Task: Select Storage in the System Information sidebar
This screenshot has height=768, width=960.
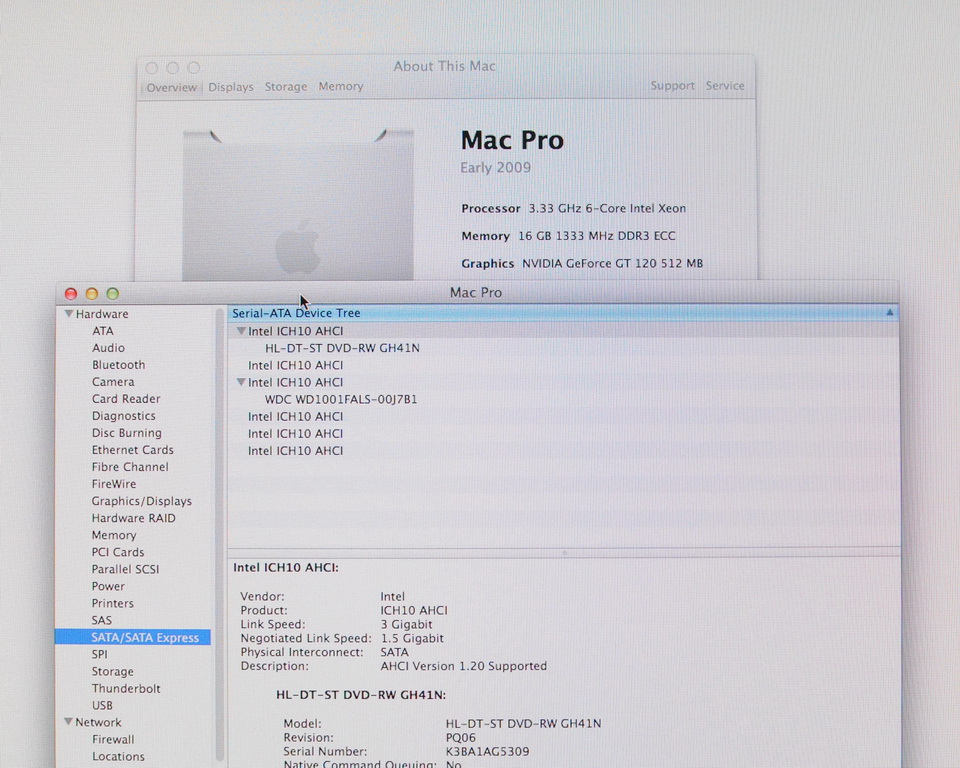Action: (113, 671)
